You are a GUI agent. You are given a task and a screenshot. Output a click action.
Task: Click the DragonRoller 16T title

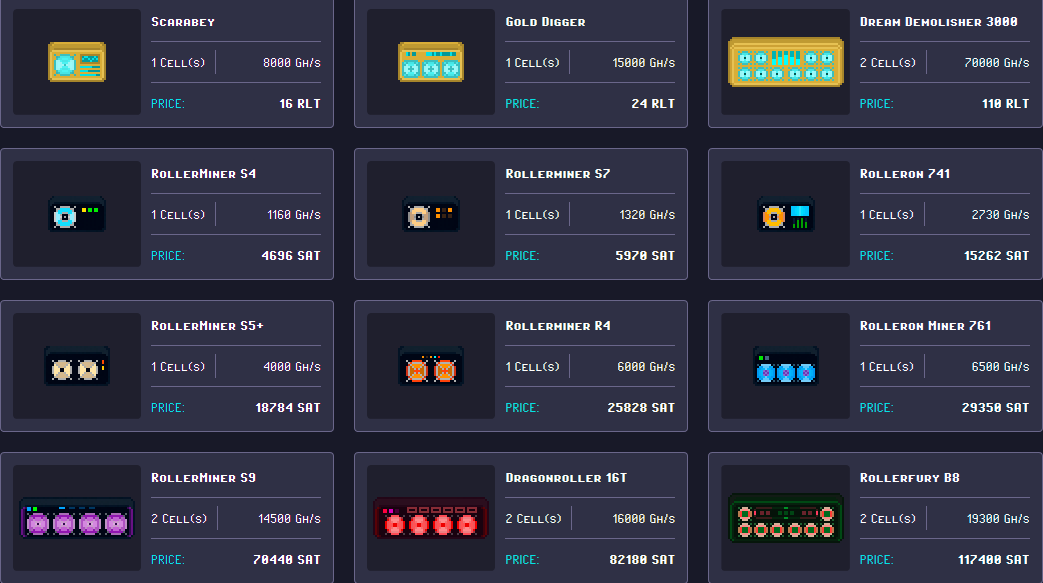566,478
